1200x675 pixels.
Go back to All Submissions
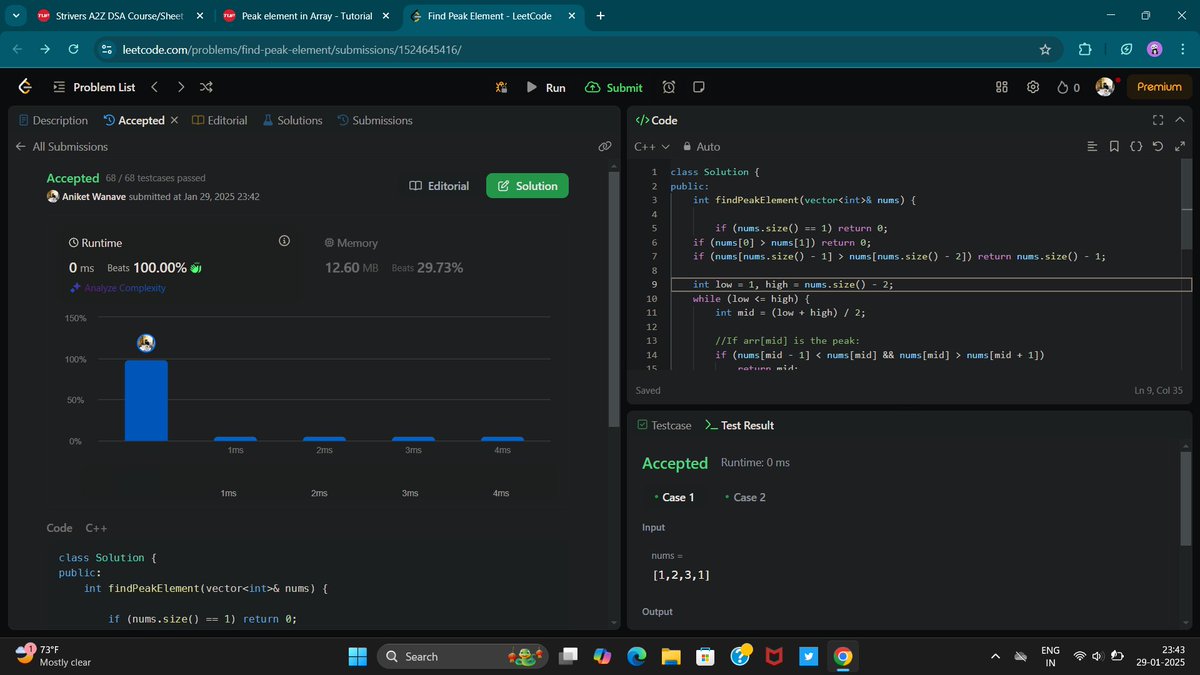[x=61, y=146]
